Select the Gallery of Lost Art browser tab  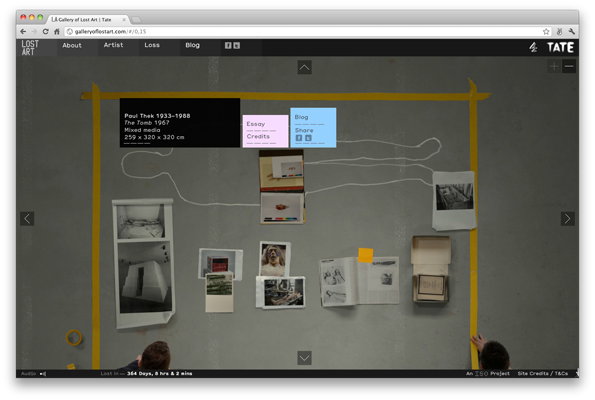89,19
